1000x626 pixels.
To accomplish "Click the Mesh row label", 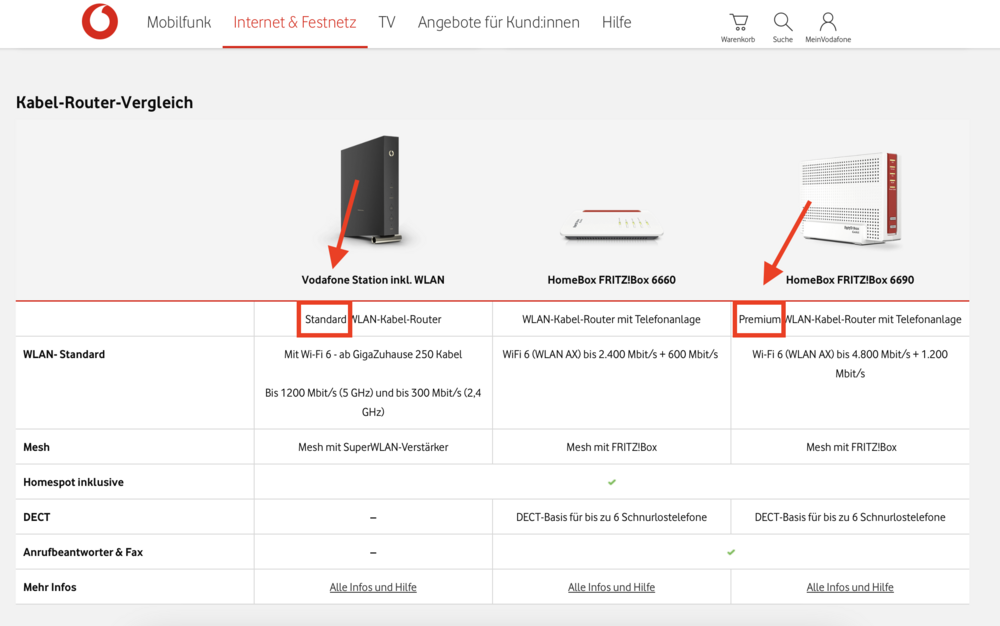I will coord(36,448).
